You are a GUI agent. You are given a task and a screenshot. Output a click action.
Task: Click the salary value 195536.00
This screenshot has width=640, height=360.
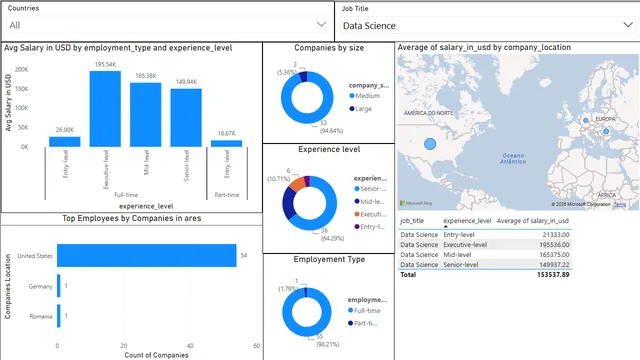[x=554, y=245]
